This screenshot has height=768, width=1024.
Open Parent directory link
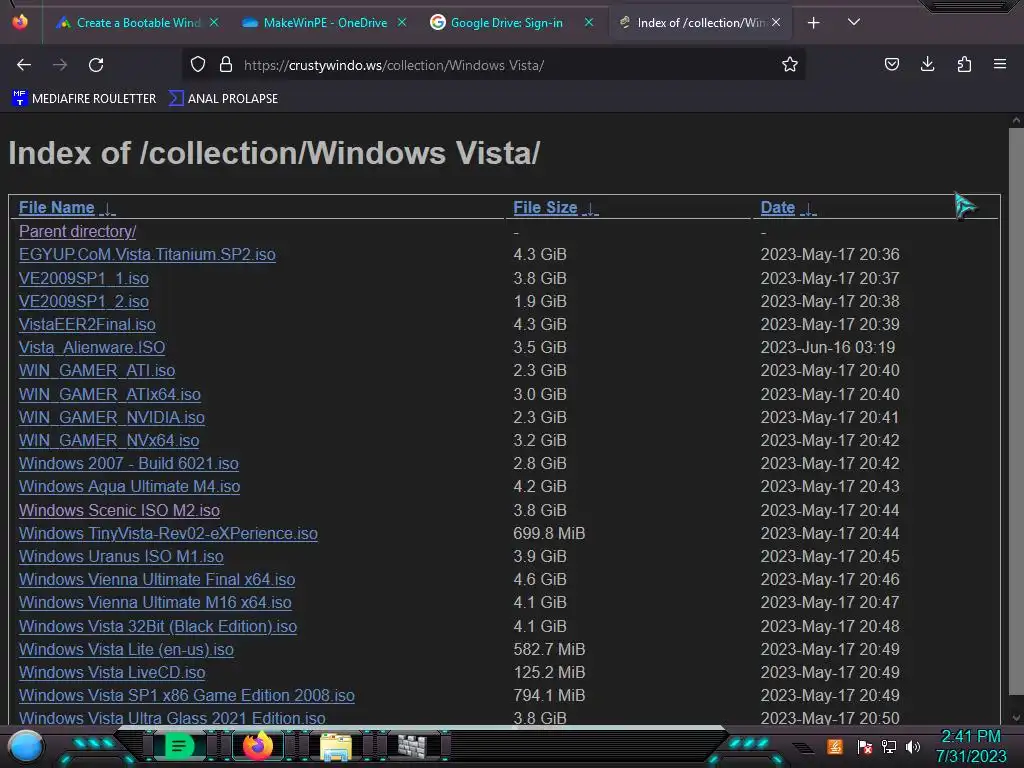[78, 232]
